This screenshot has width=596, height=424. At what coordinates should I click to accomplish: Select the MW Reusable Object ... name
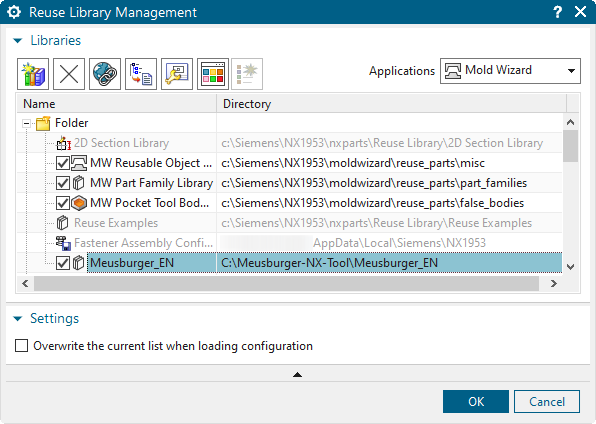click(x=151, y=163)
